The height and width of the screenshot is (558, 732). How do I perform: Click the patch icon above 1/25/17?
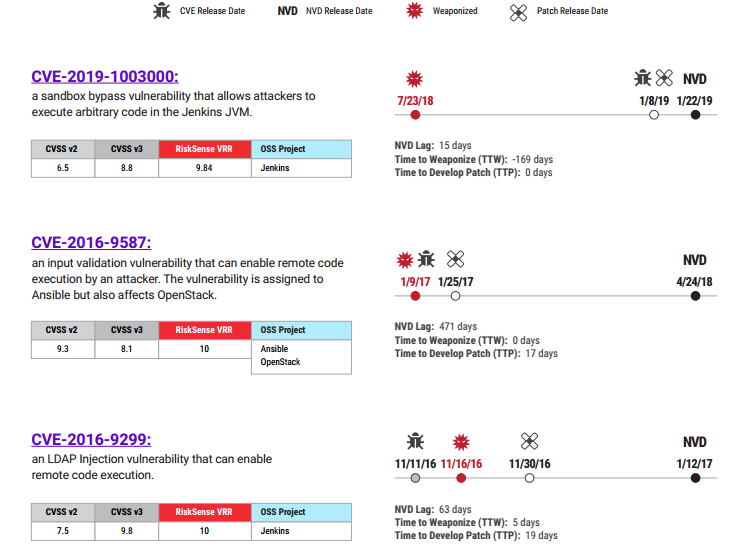pos(455,259)
